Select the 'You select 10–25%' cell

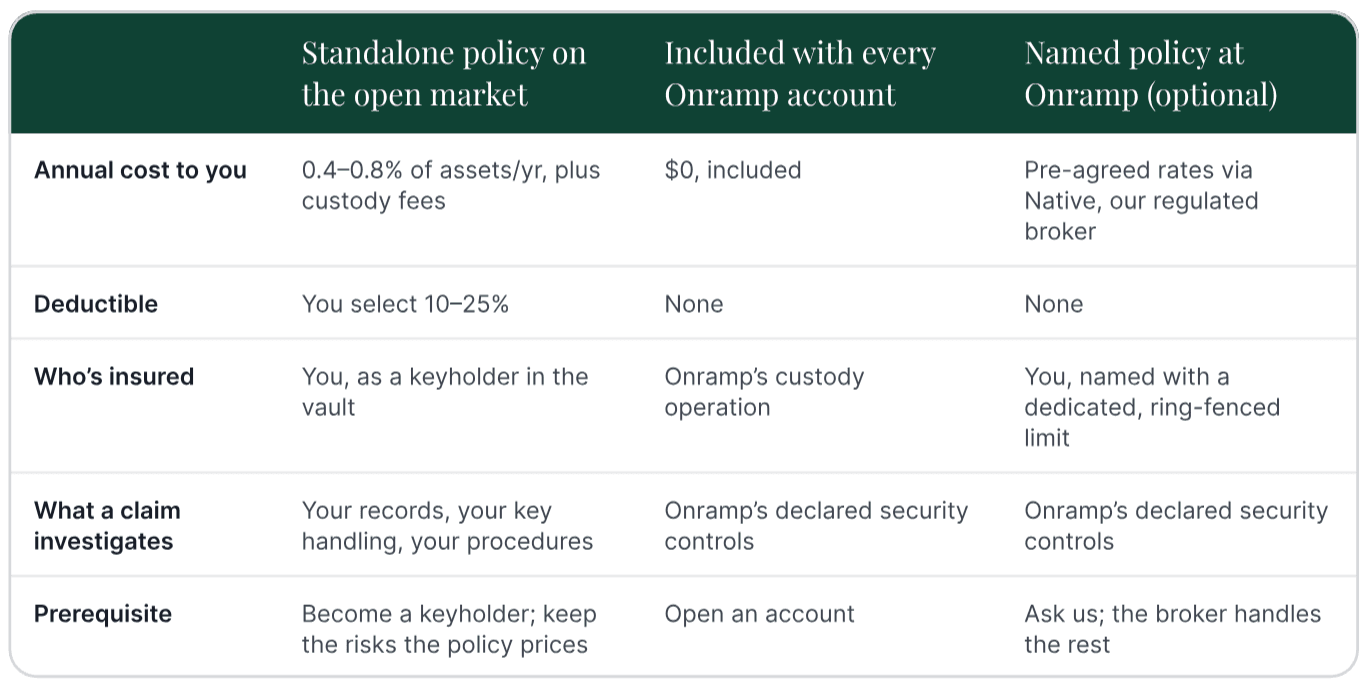click(405, 304)
